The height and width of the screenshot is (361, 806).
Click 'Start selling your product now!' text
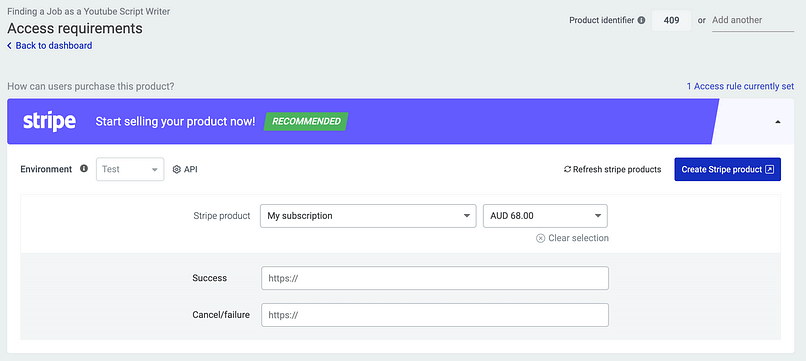175,122
